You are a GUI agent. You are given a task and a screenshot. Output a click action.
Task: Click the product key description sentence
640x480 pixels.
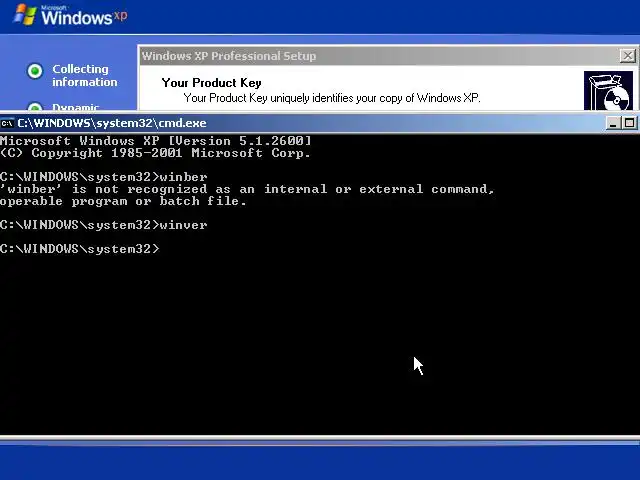[332, 98]
